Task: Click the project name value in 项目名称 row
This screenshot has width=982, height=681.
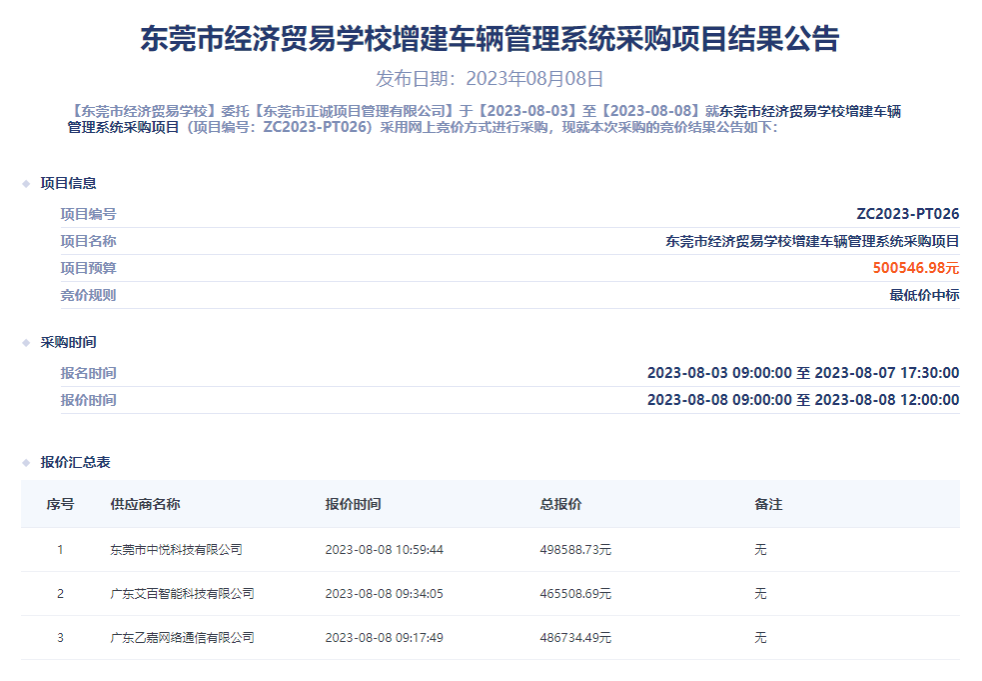Action: [x=812, y=241]
